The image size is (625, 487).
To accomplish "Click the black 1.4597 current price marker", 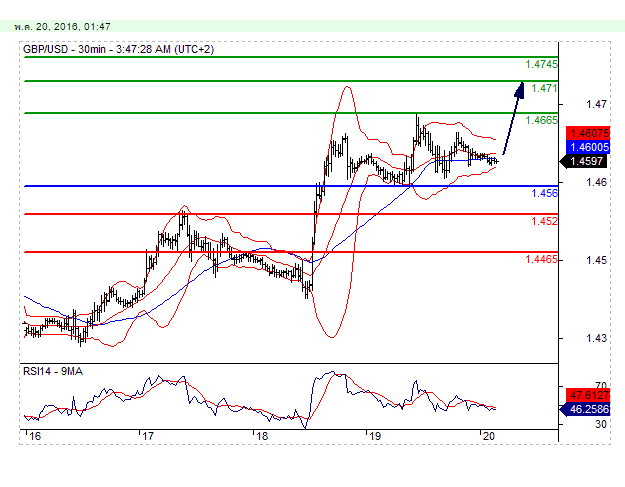I will 584,161.
